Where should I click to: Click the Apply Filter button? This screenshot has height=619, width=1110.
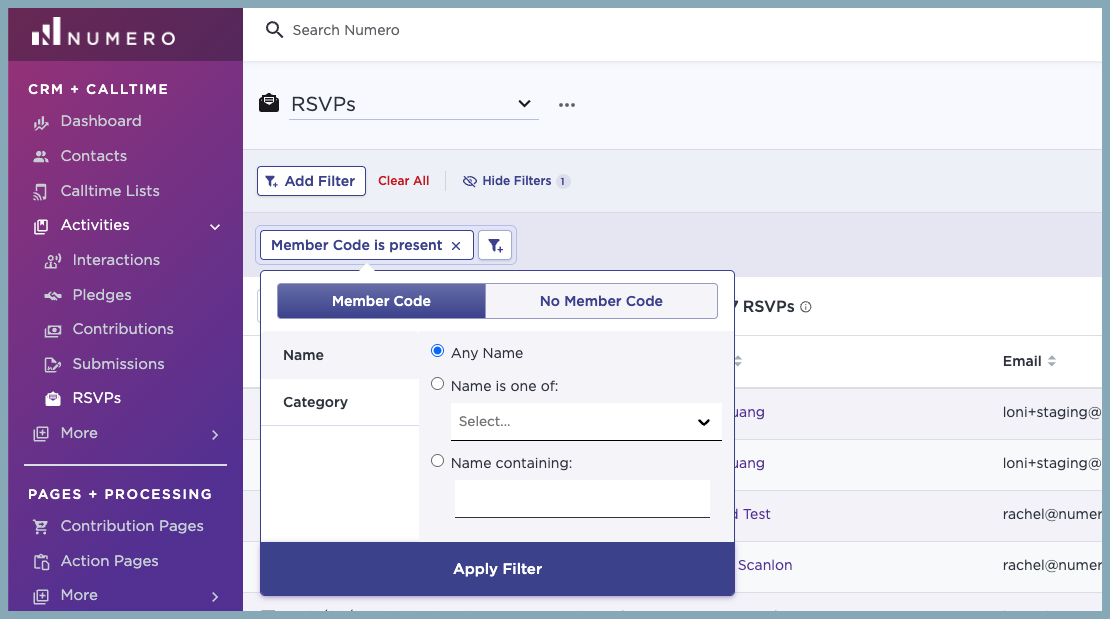tap(498, 569)
